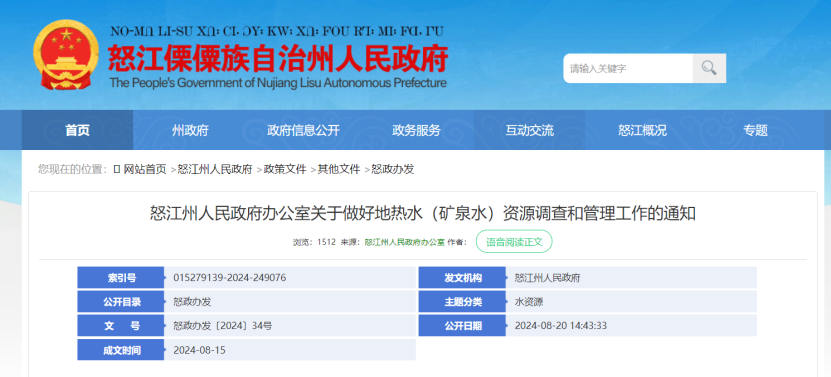Click the article title about 地热水 resources
Screen dimensions: 831x377
tap(422, 214)
